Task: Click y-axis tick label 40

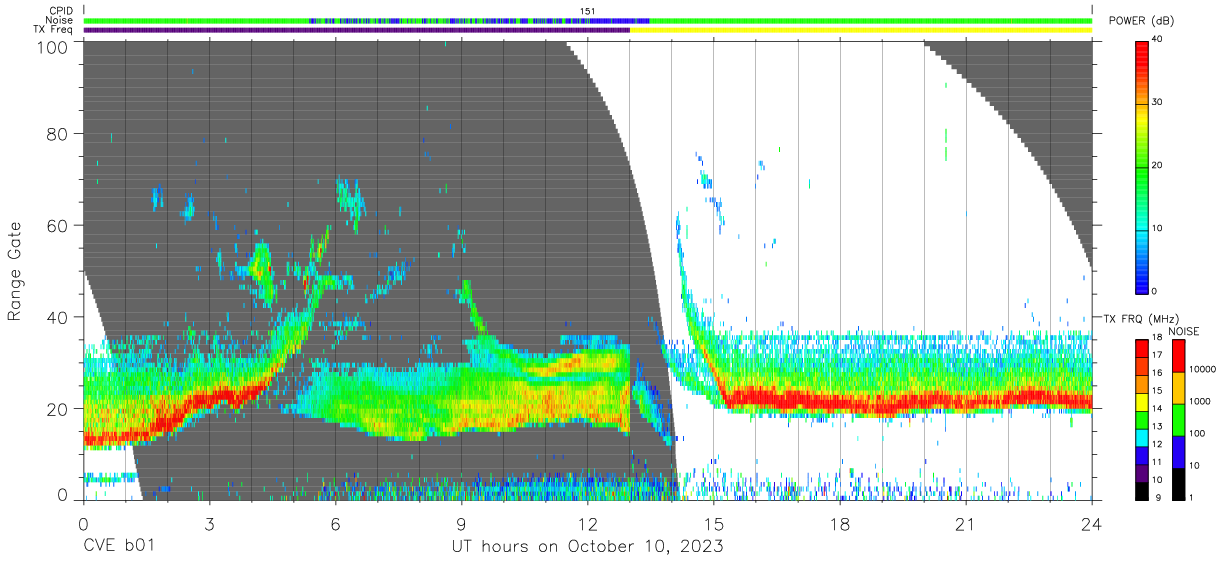Action: point(57,316)
